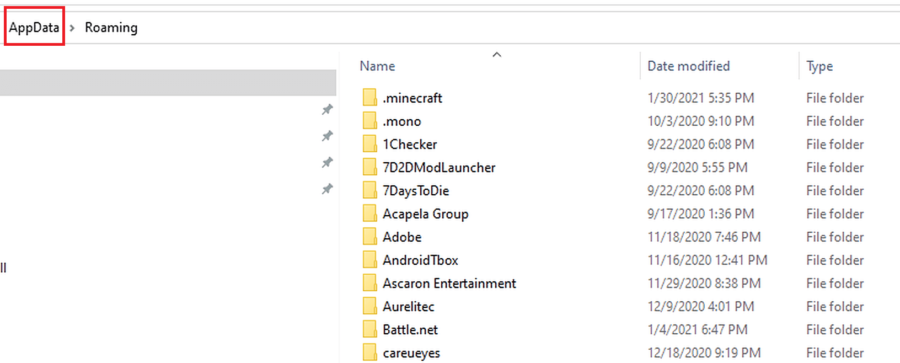Click the AppData breadcrumb in address bar
The image size is (900, 363).
tap(34, 27)
